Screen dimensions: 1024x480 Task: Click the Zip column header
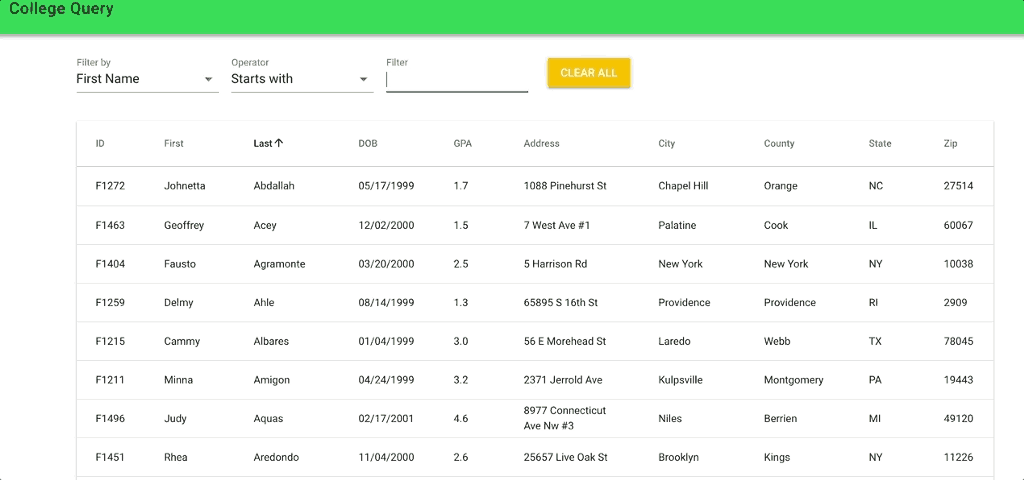pyautogui.click(x=950, y=144)
